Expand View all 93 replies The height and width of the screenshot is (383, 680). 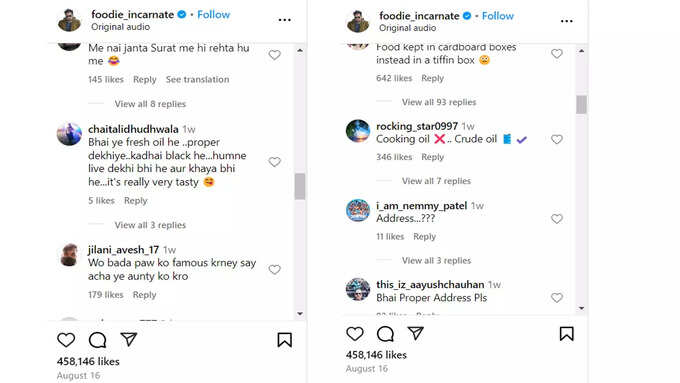coord(439,102)
